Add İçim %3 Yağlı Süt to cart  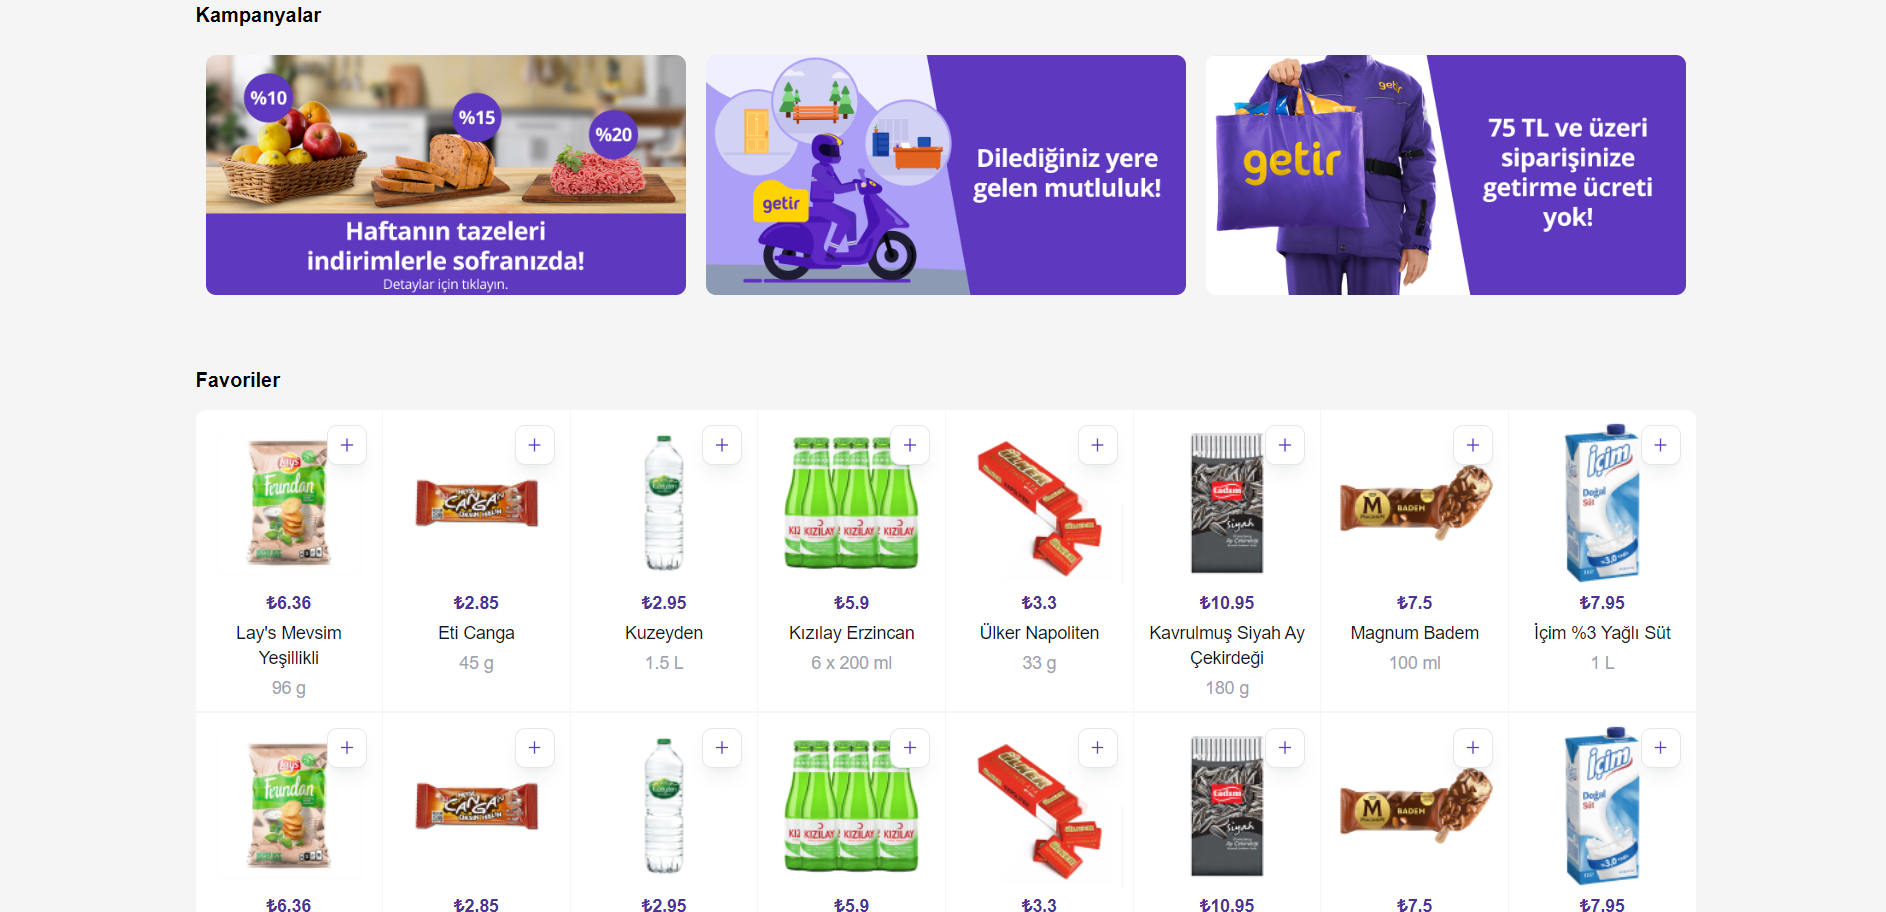(1661, 445)
